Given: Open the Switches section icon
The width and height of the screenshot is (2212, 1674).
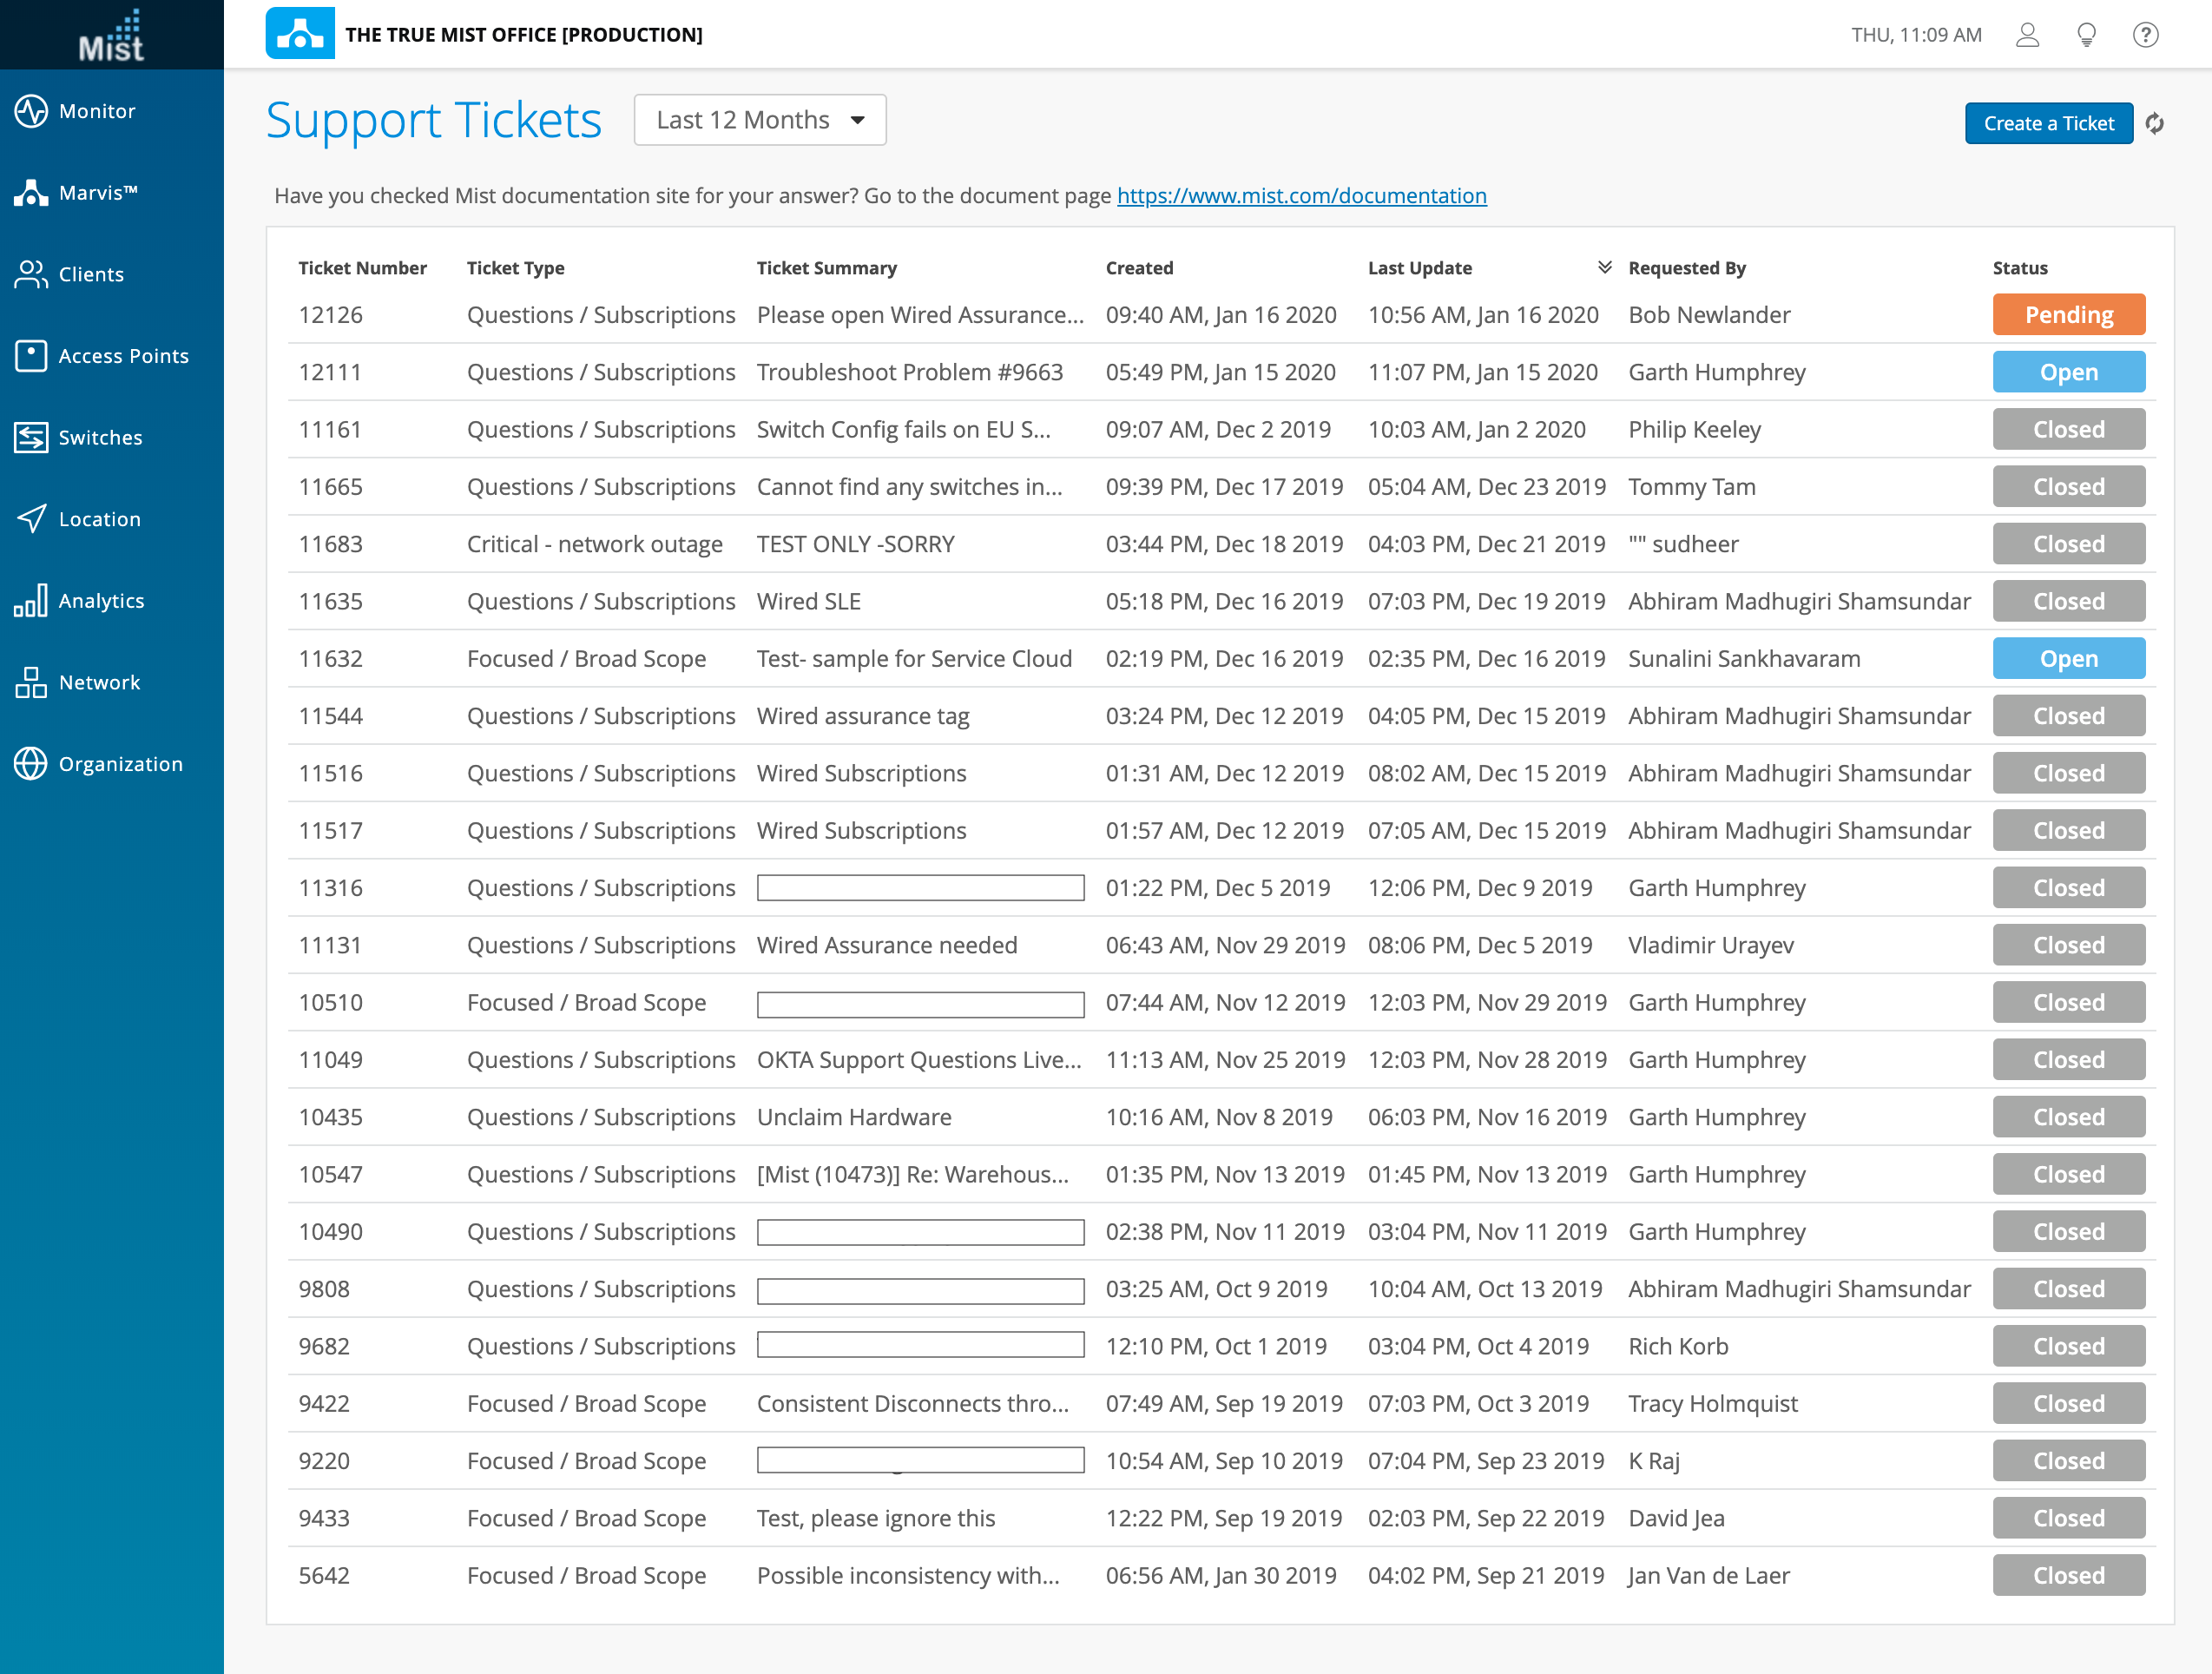Looking at the screenshot, I should tap(31, 437).
